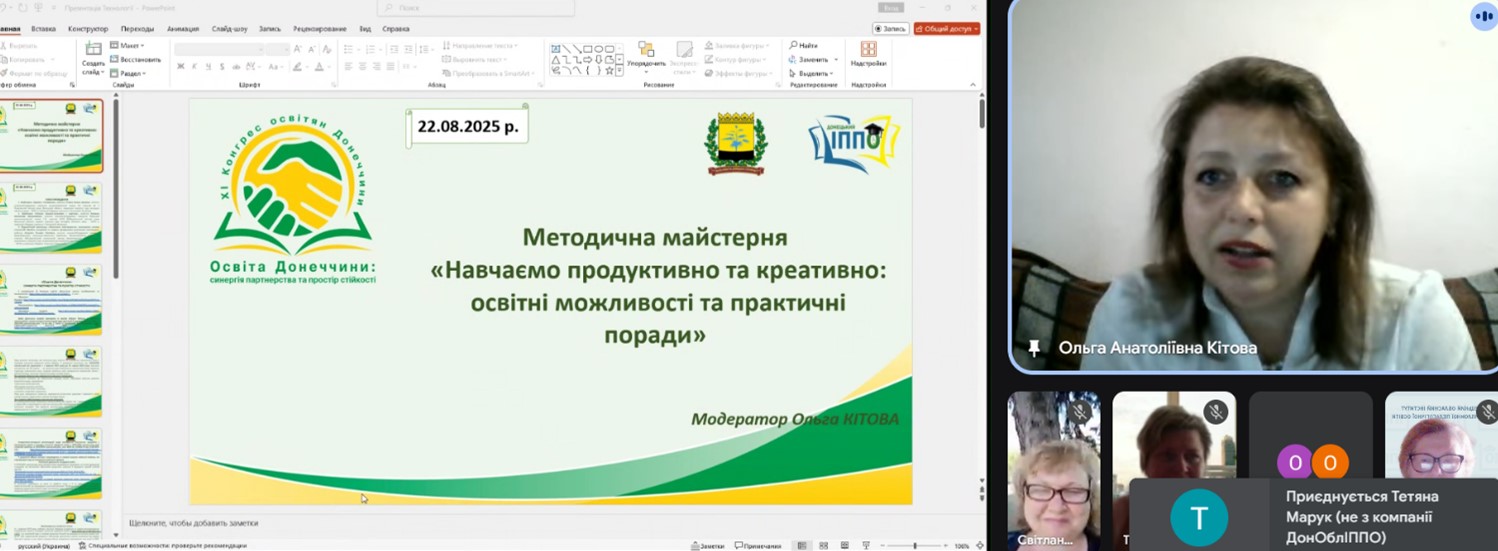Collapse the ribbon with the chevron
Screen dimensions: 1498x551
pyautogui.click(x=974, y=85)
